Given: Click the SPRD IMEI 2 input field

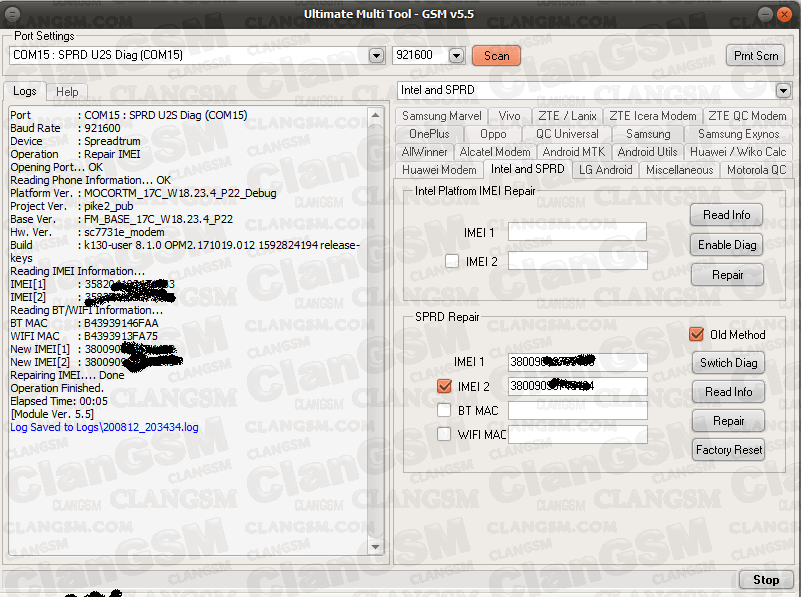Looking at the screenshot, I should click(578, 386).
